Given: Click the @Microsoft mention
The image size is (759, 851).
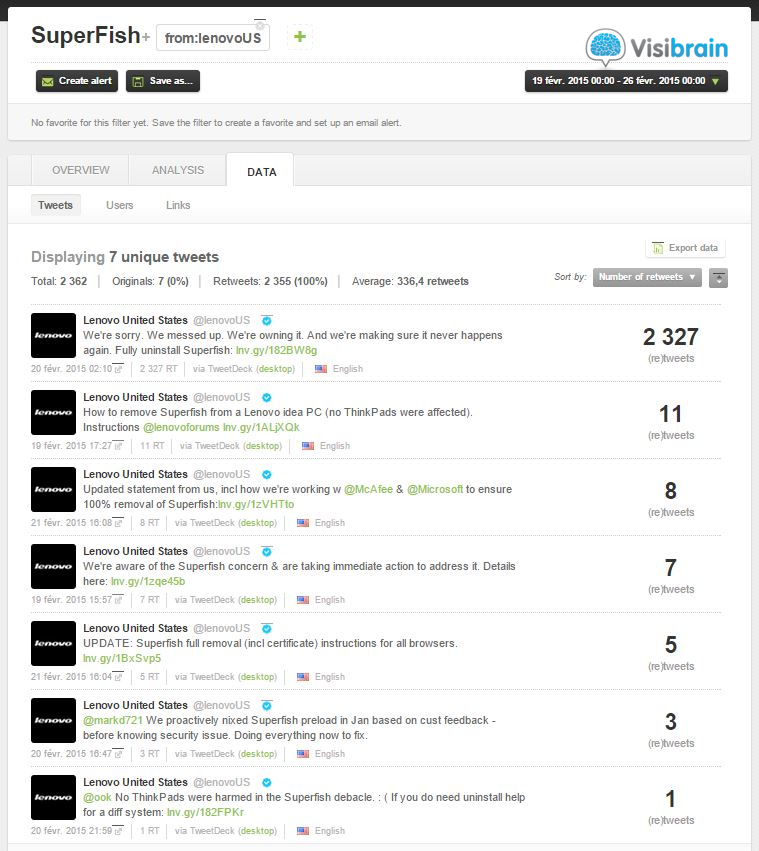Looking at the screenshot, I should pos(435,490).
